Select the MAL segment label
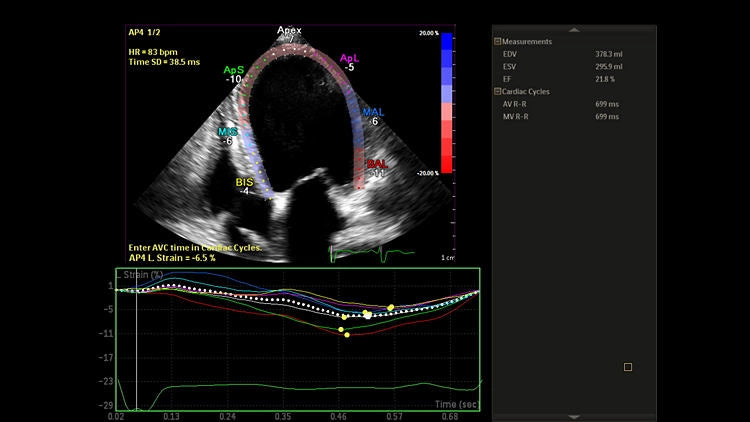750x422 pixels. click(373, 112)
